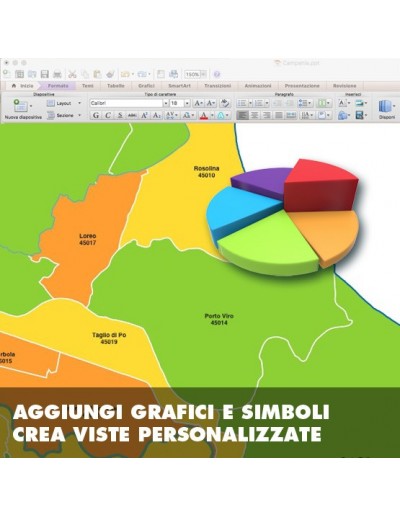Open the font size dropdown arrow
Screen dimensions: 400x517
pyautogui.click(x=187, y=103)
